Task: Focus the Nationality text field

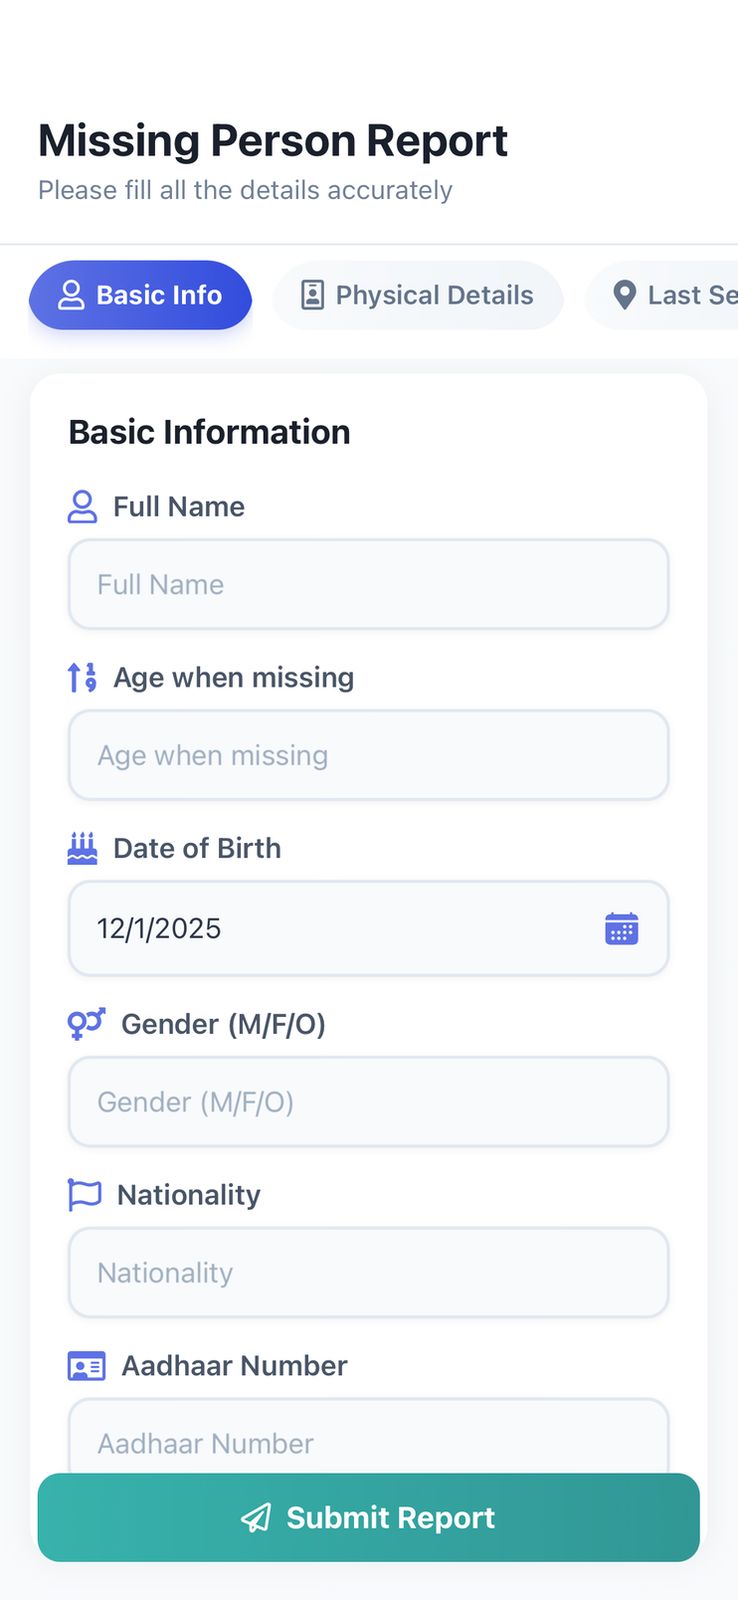Action: (368, 1272)
